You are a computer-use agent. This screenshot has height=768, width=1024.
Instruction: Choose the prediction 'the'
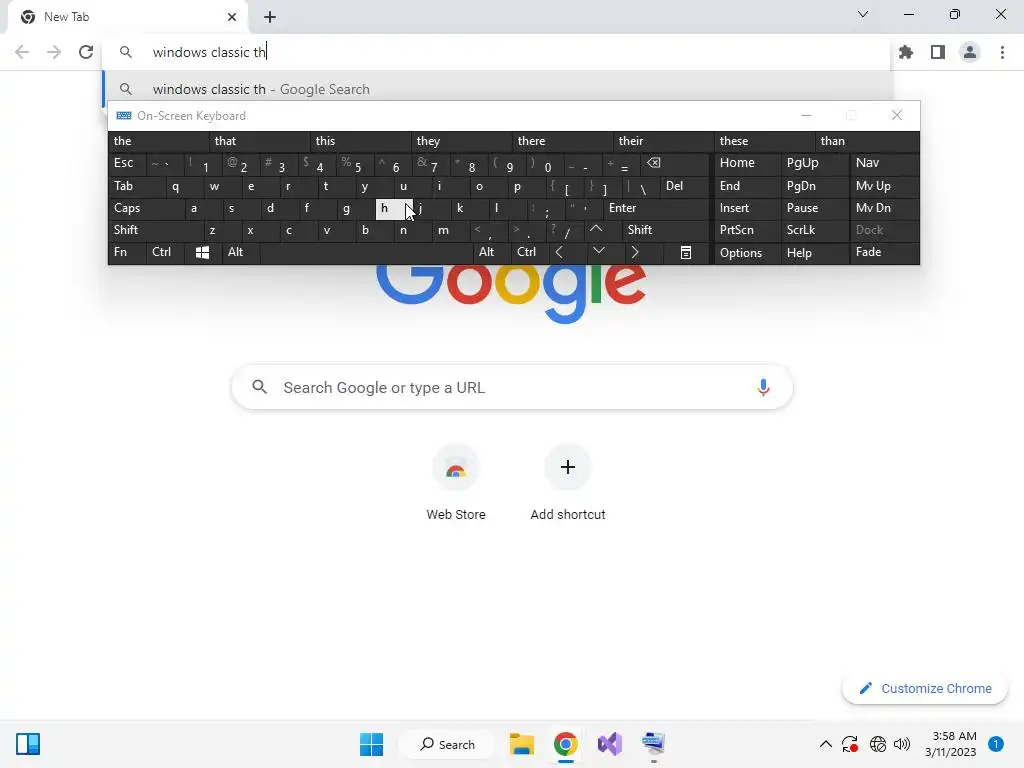(159, 141)
